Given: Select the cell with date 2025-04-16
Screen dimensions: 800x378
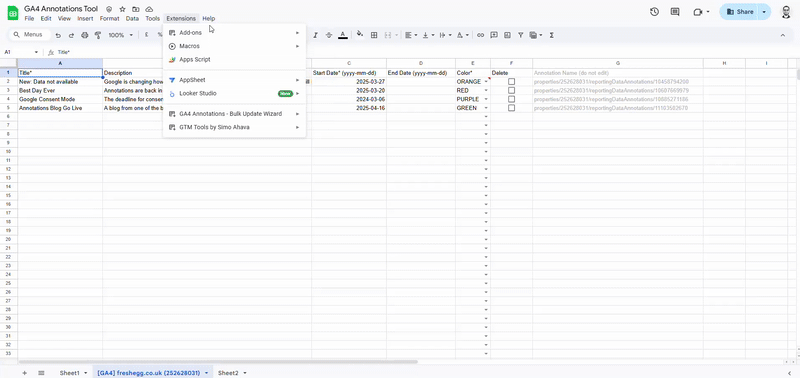Looking at the screenshot, I should point(349,108).
